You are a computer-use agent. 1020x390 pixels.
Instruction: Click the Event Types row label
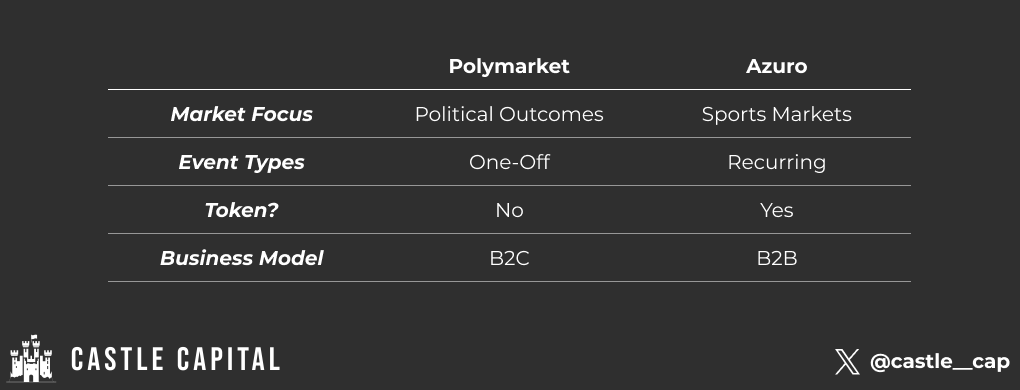241,162
